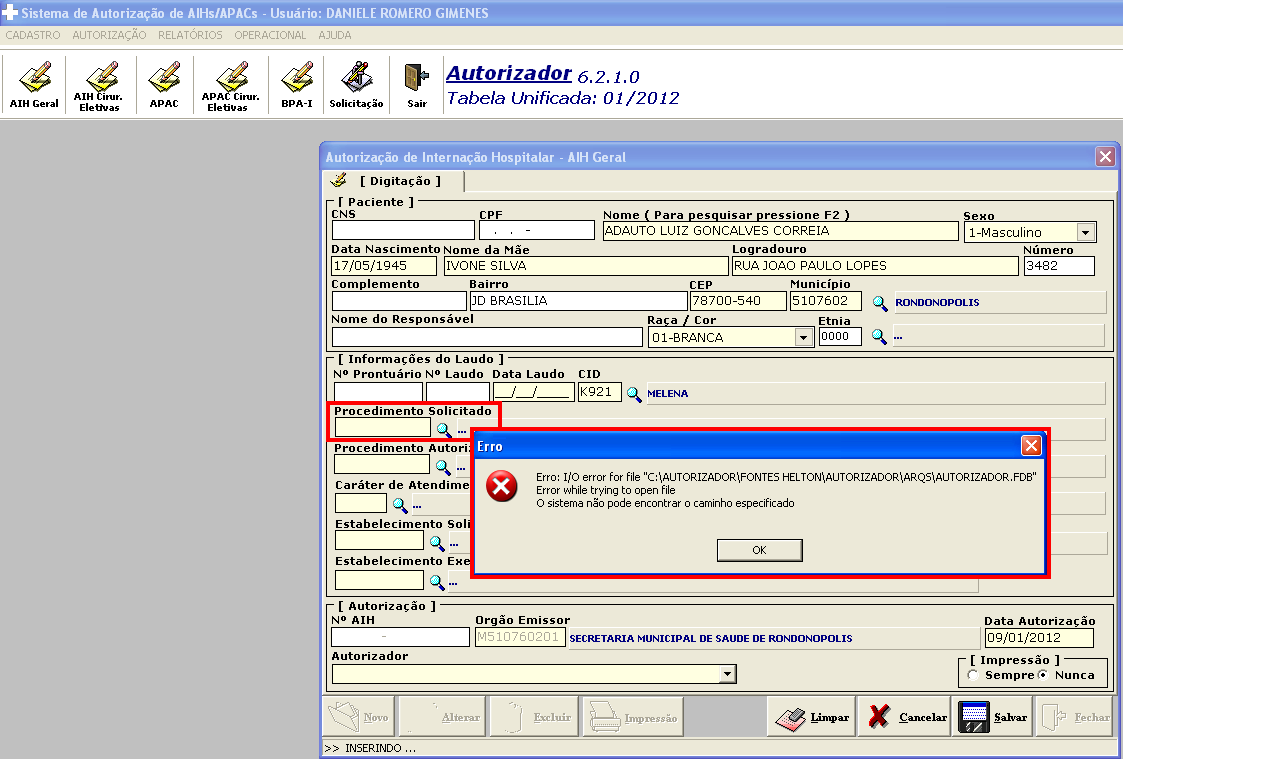Open the Raça / Cor dropdown
The image size is (1280, 759).
click(x=804, y=337)
